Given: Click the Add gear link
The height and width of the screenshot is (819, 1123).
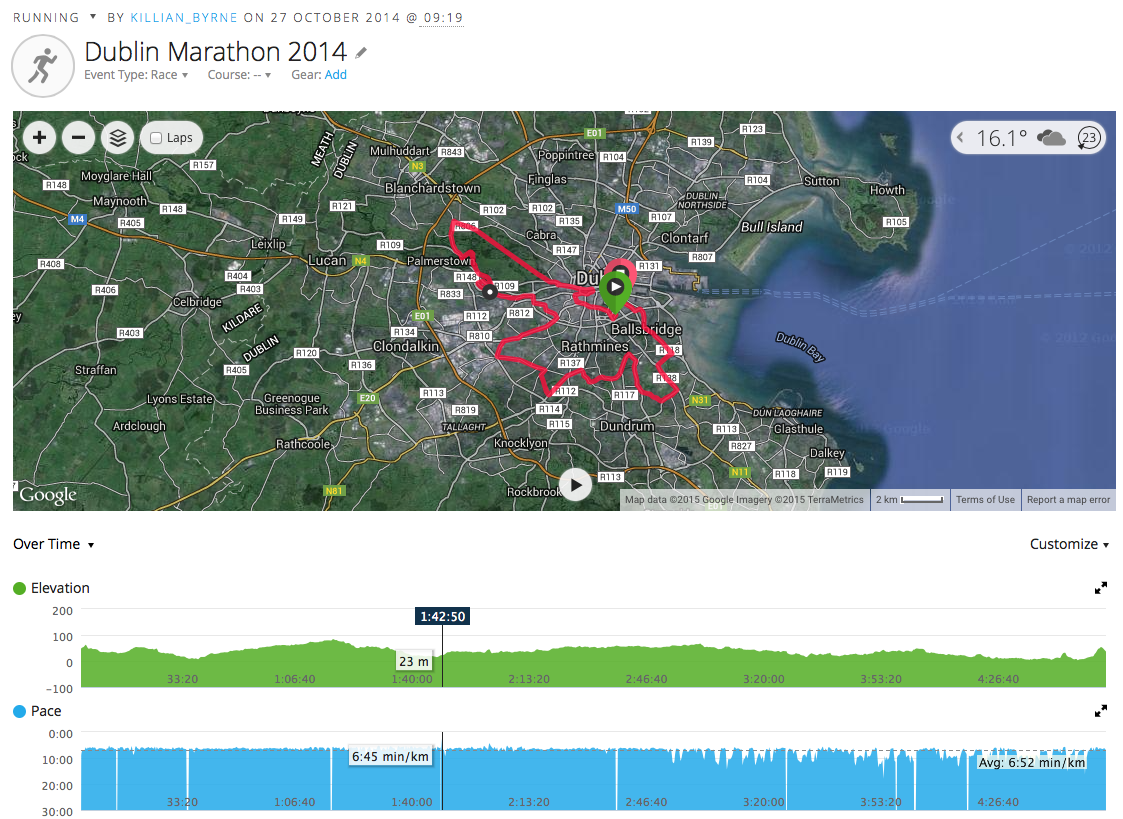Looking at the screenshot, I should click(336, 75).
